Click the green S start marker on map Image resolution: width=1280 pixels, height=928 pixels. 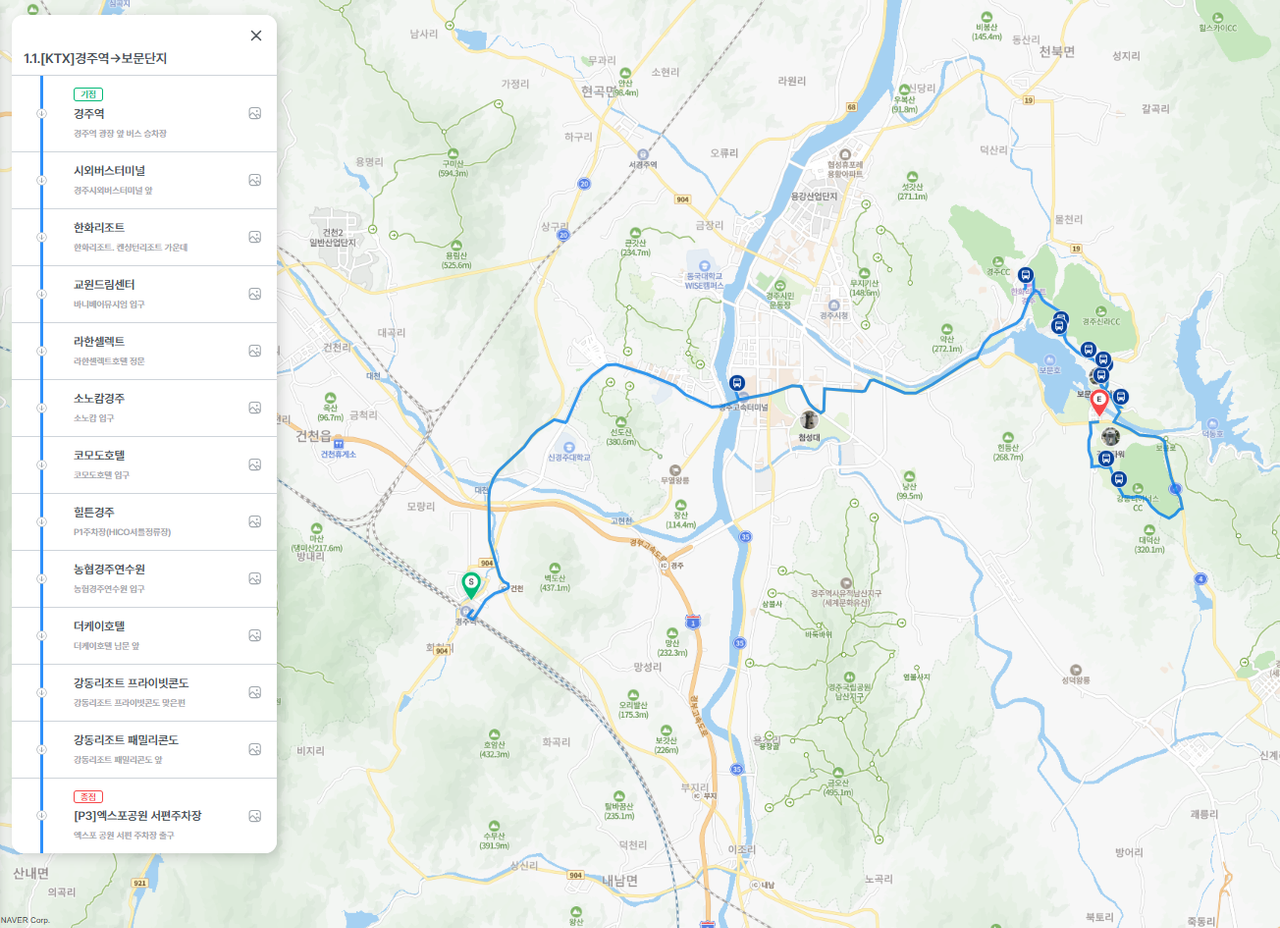click(471, 584)
